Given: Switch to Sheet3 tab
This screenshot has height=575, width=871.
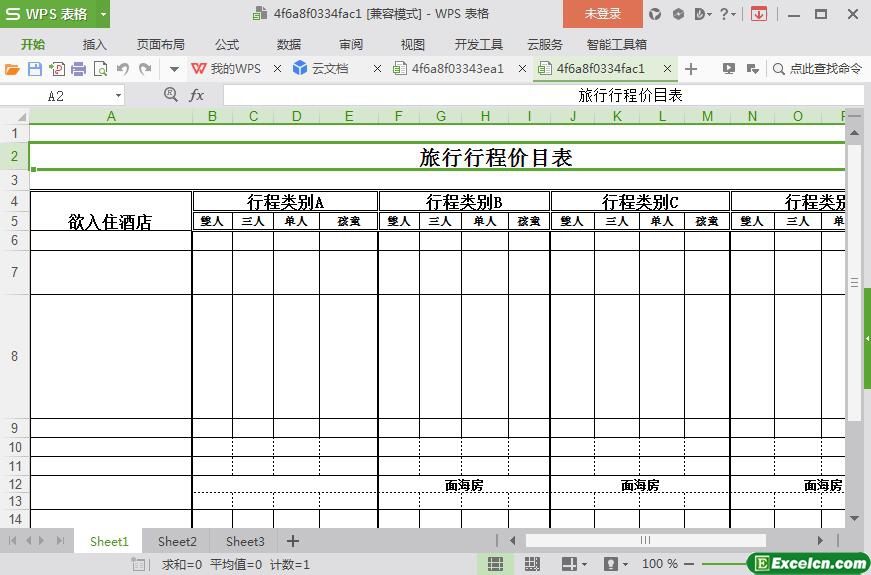Looking at the screenshot, I should (245, 541).
